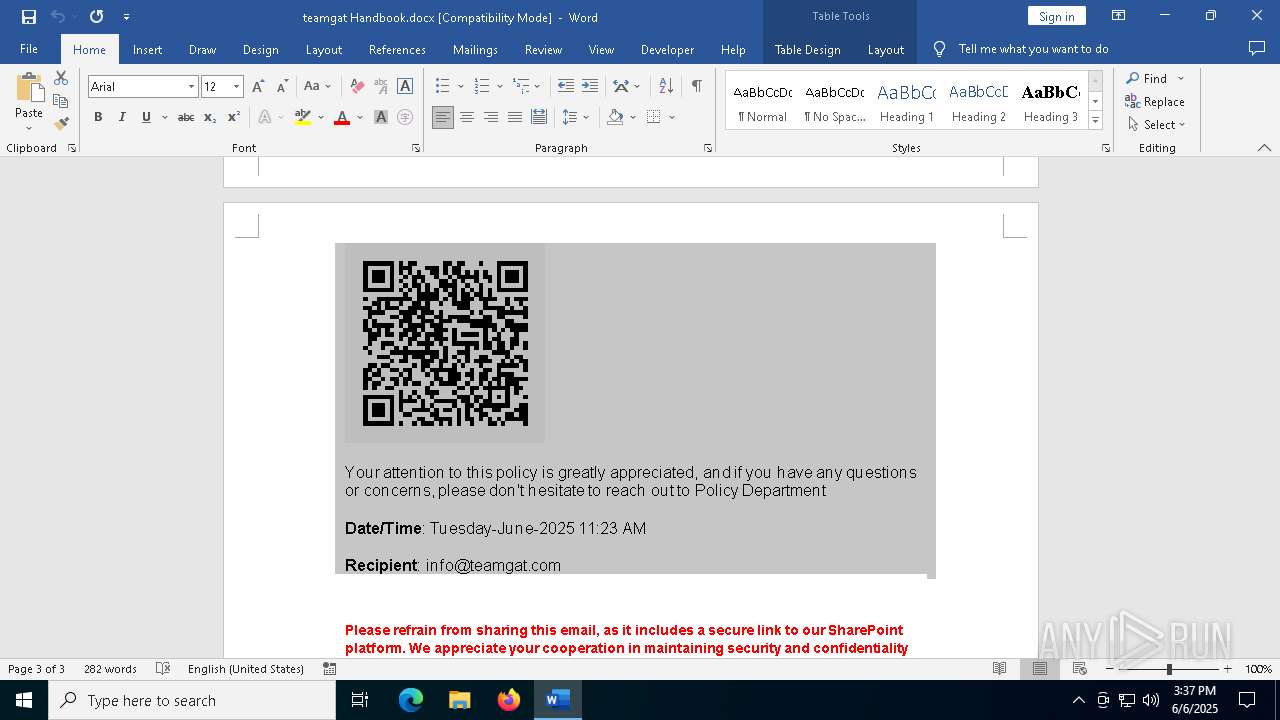Open the References tab
Viewport: 1280px width, 720px height.
[397, 49]
